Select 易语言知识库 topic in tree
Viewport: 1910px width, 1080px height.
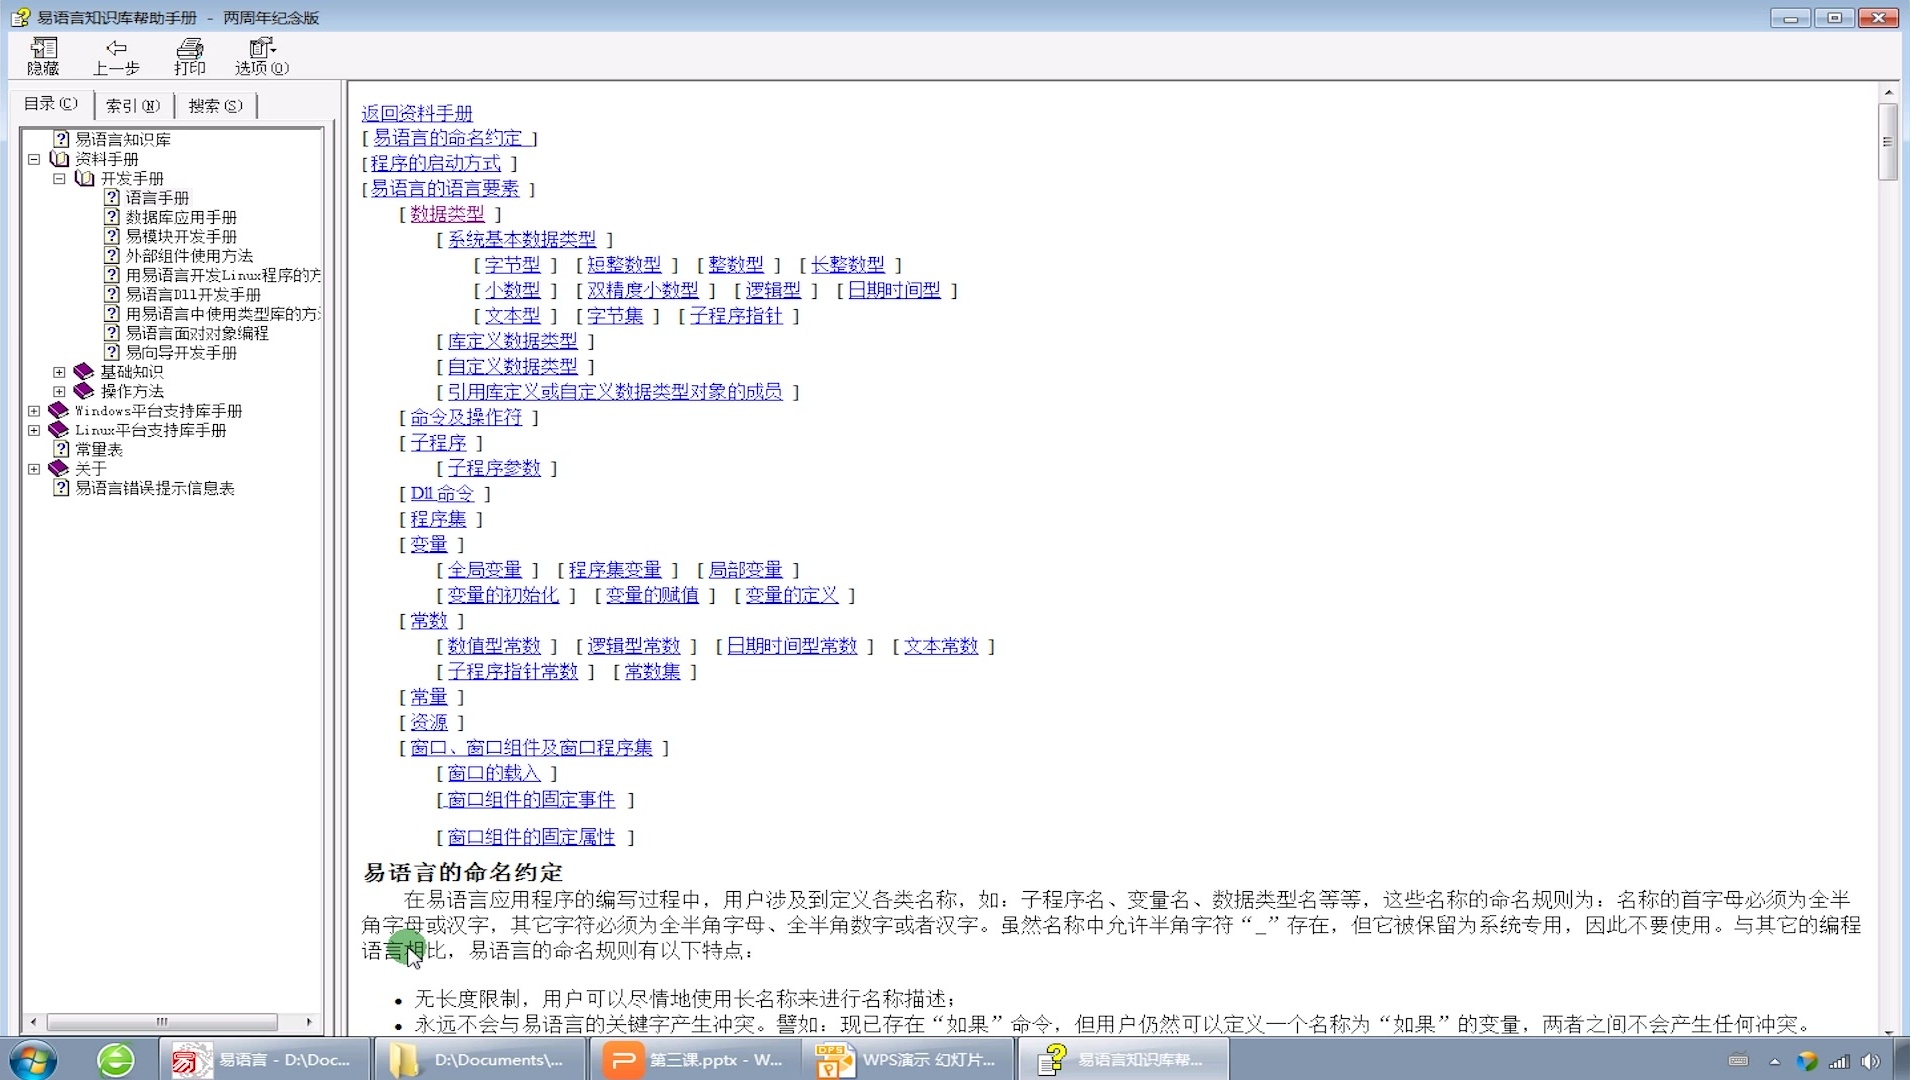[x=123, y=139]
